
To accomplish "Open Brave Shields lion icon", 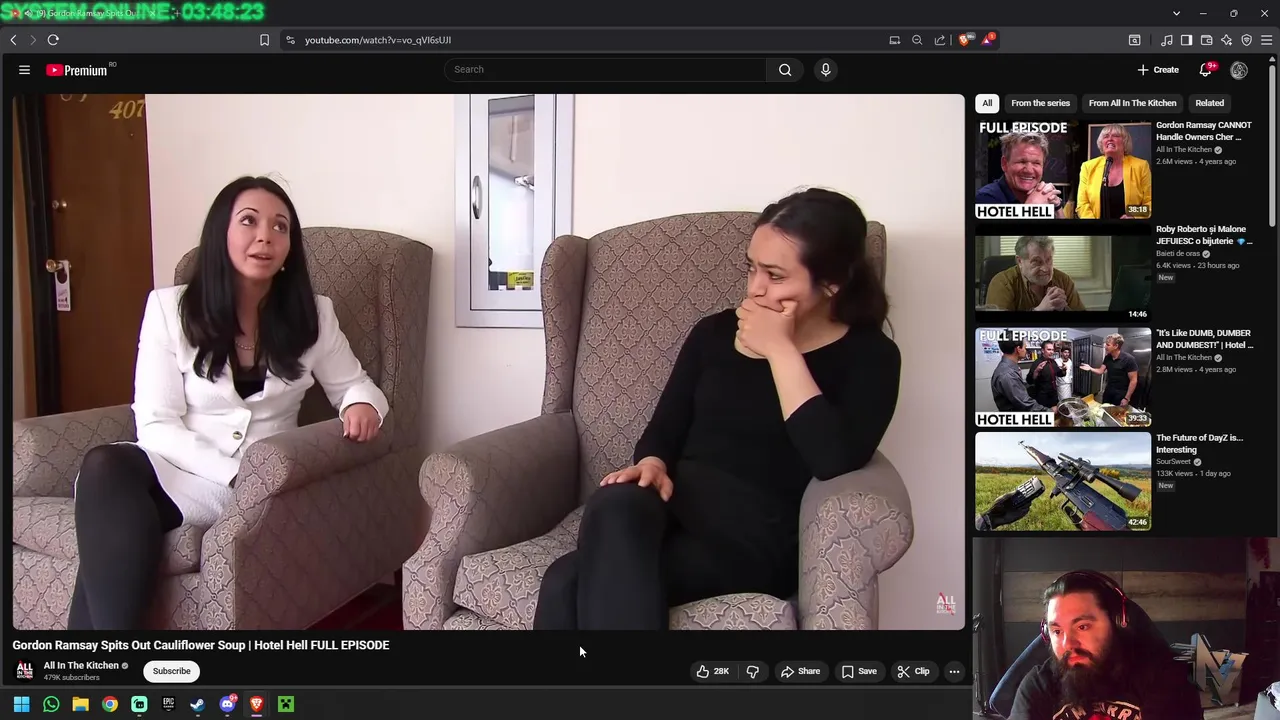I will click(965, 40).
